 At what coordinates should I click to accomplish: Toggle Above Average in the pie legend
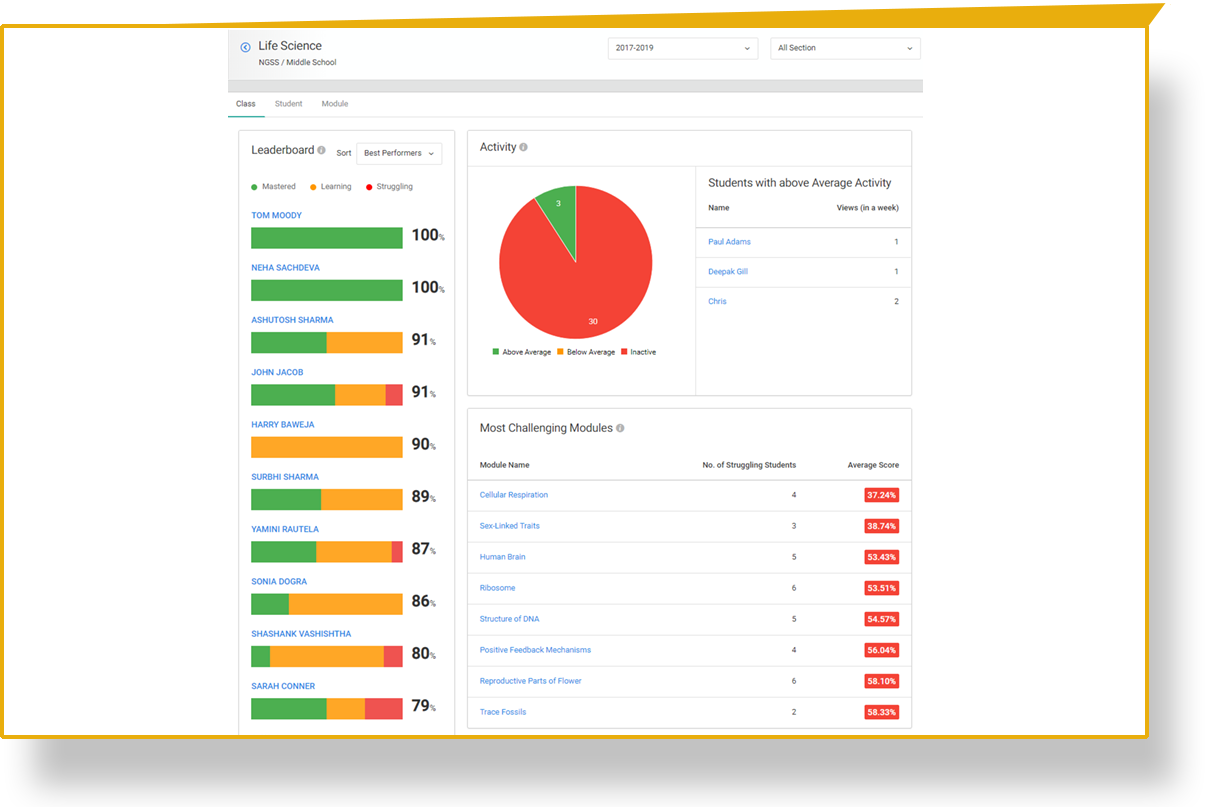pos(521,352)
